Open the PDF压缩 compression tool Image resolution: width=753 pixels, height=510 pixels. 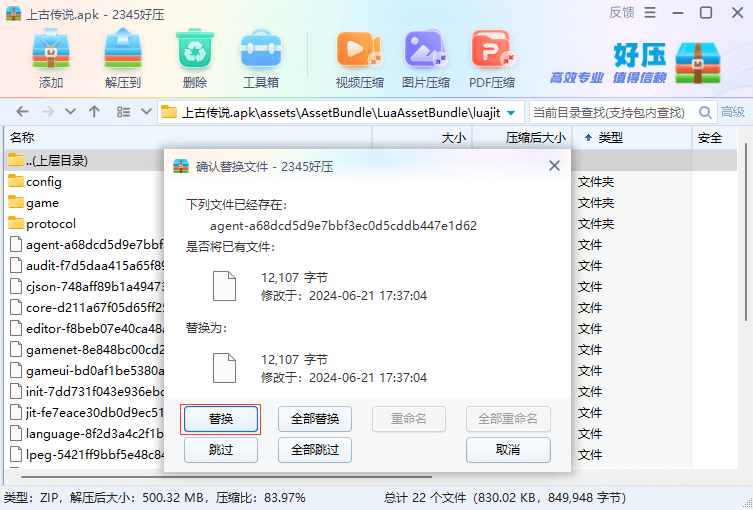coord(492,58)
